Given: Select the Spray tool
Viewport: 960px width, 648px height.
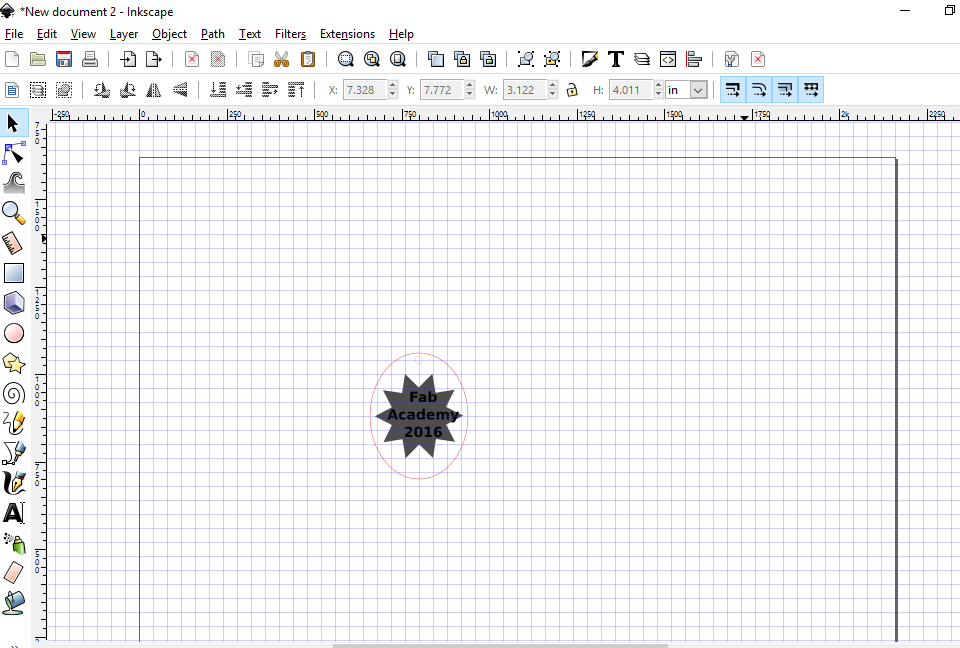Looking at the screenshot, I should point(13,543).
